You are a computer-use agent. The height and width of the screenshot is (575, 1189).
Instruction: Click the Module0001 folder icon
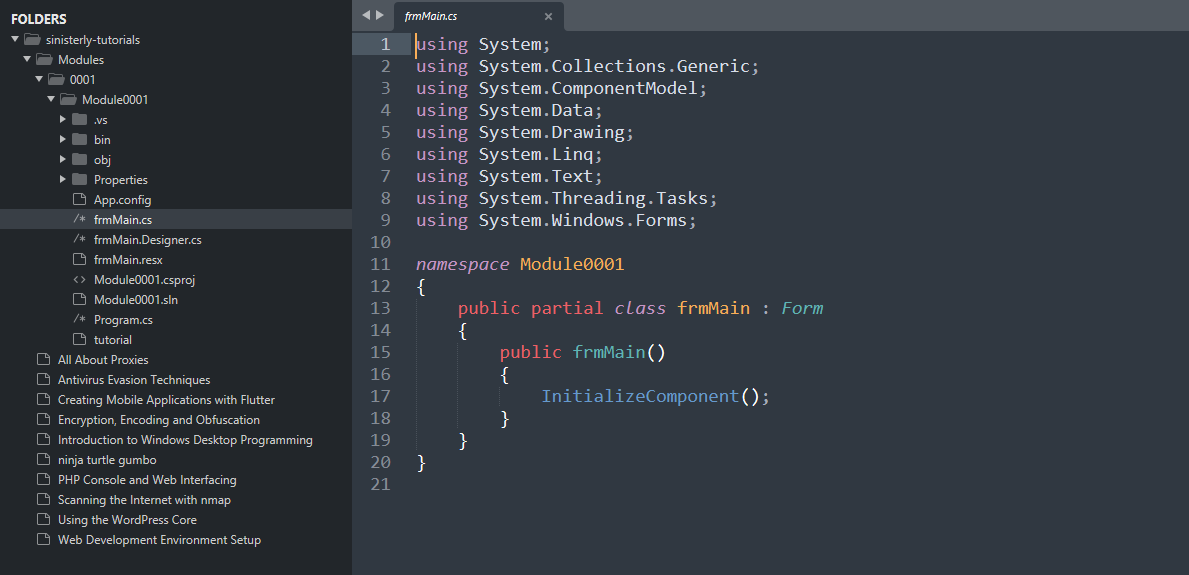coord(68,99)
